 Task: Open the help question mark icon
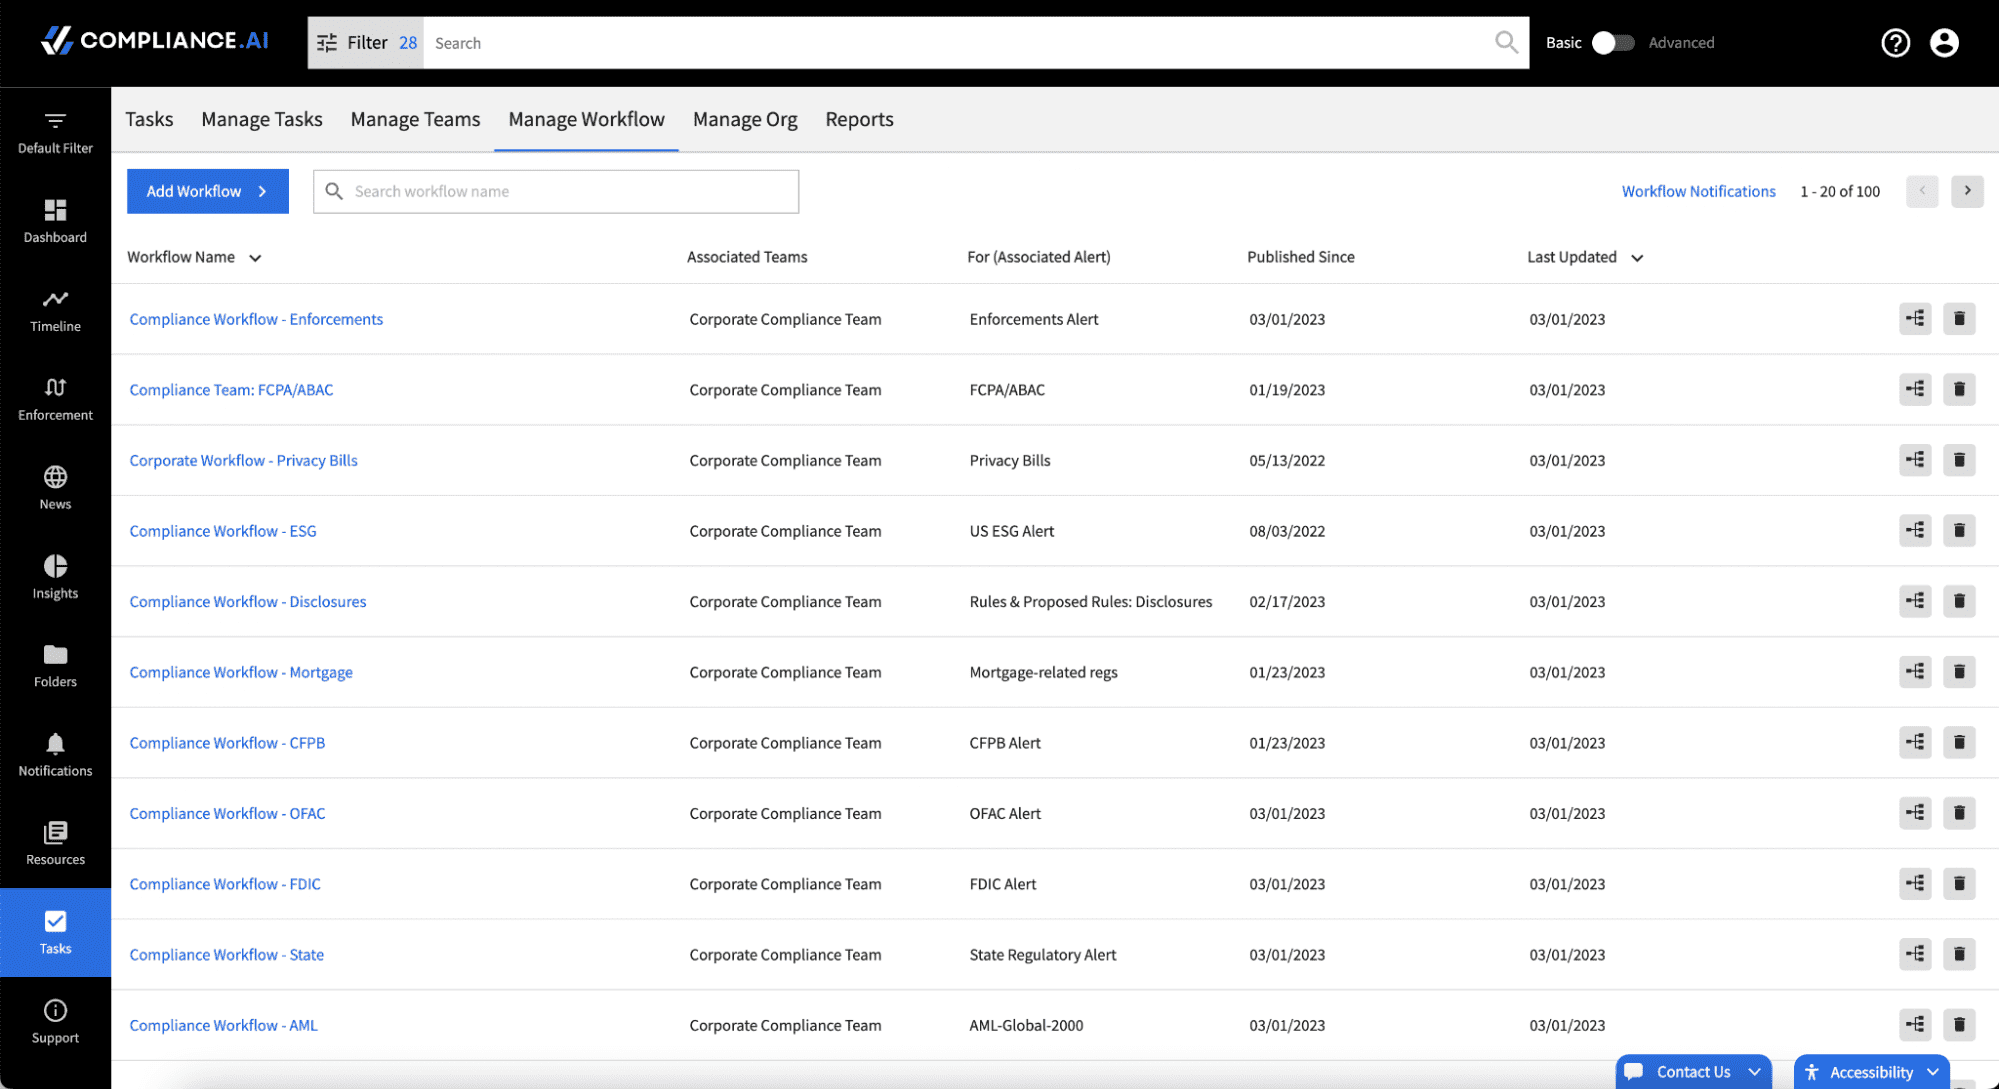(x=1895, y=43)
